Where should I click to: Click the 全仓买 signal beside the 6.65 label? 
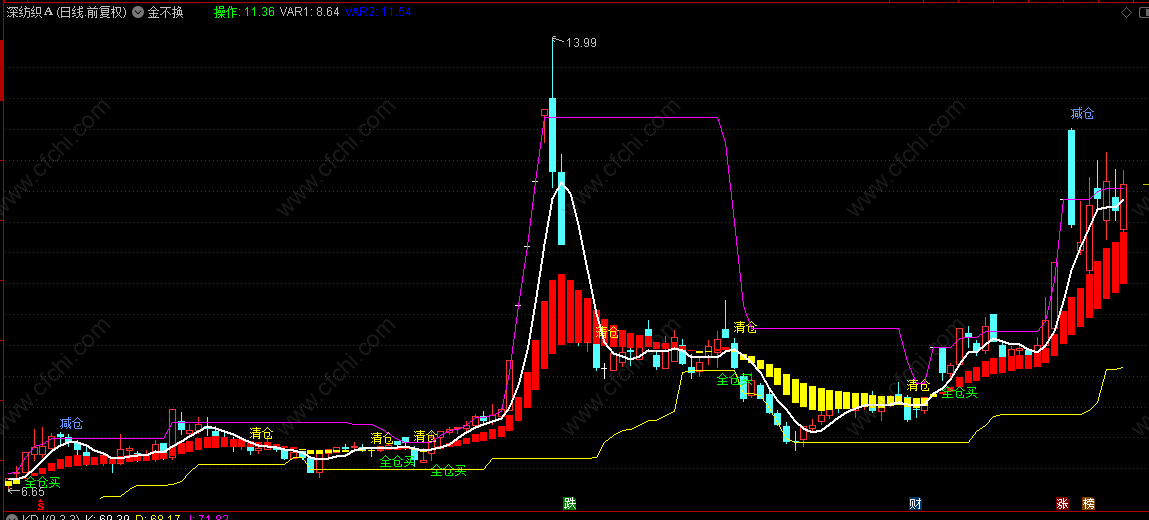pos(43,482)
